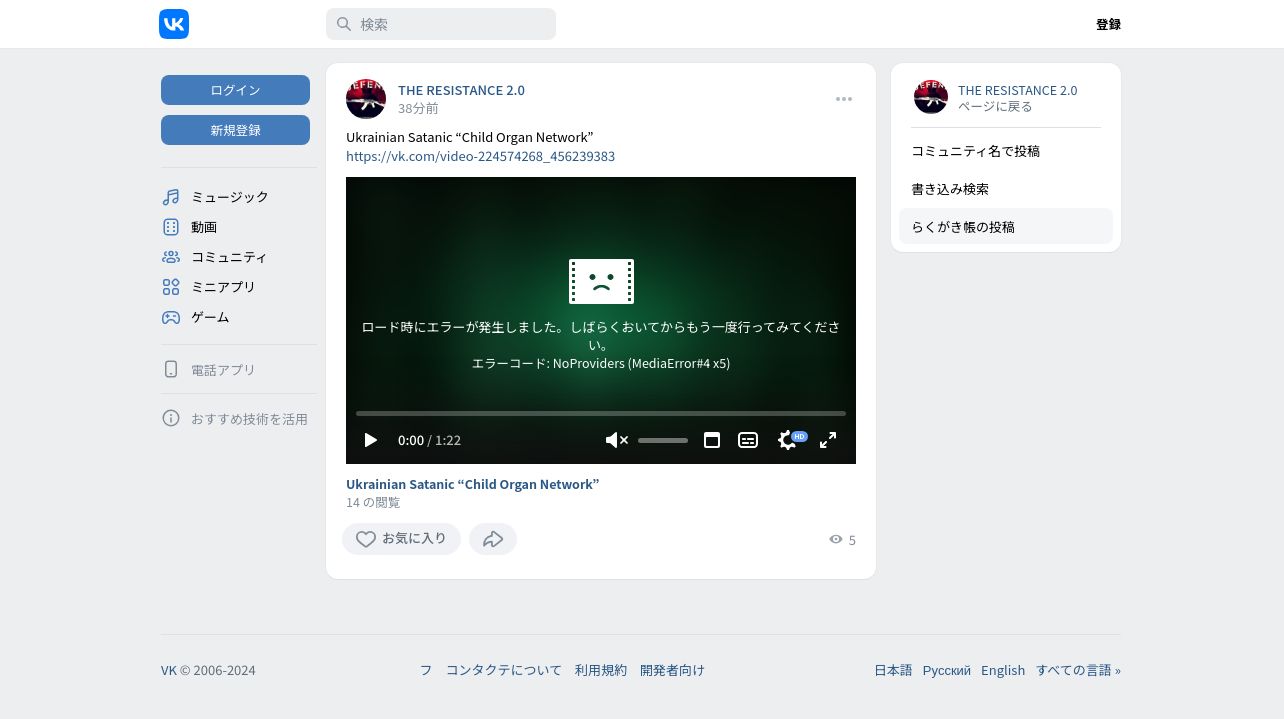The width and height of the screenshot is (1284, 719).
Task: Share the post with arrow button
Action: (x=493, y=539)
